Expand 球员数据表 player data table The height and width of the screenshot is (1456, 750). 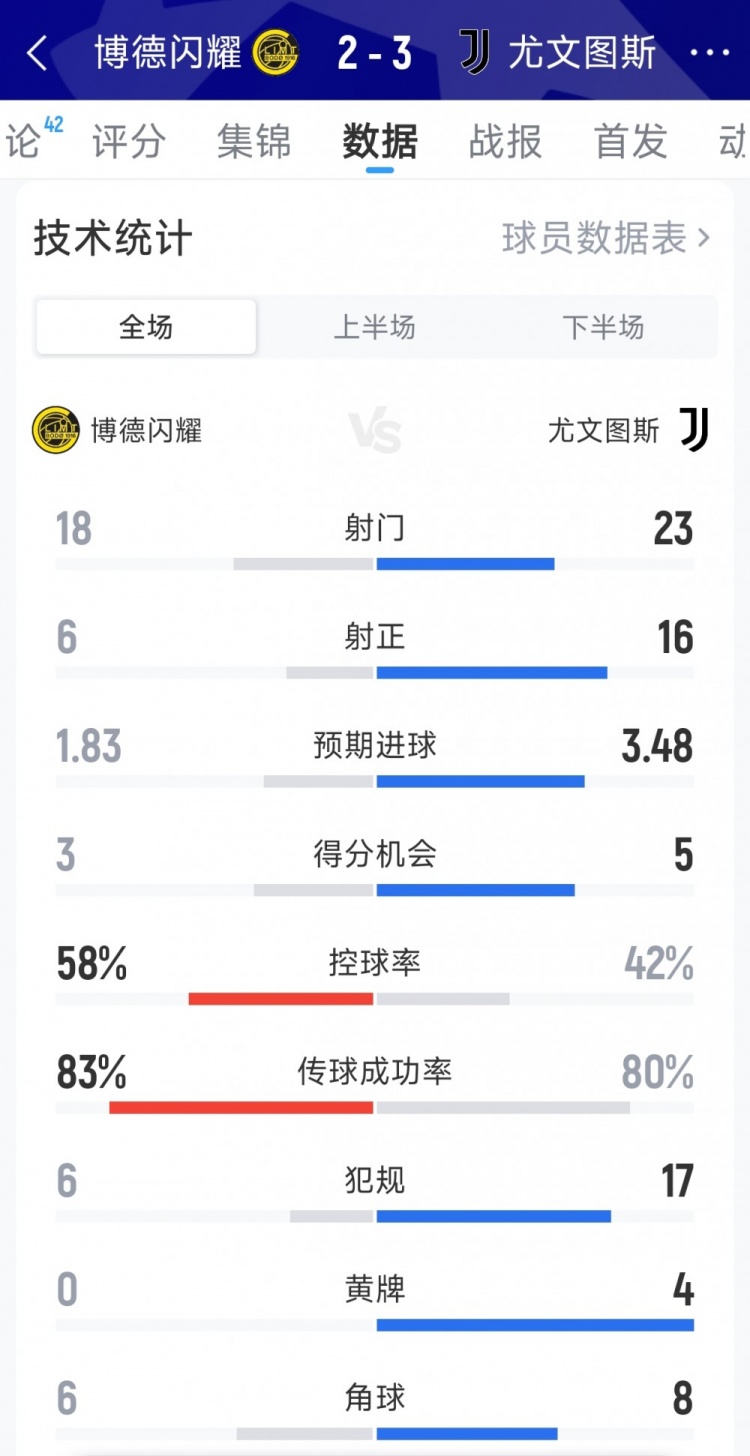(605, 238)
